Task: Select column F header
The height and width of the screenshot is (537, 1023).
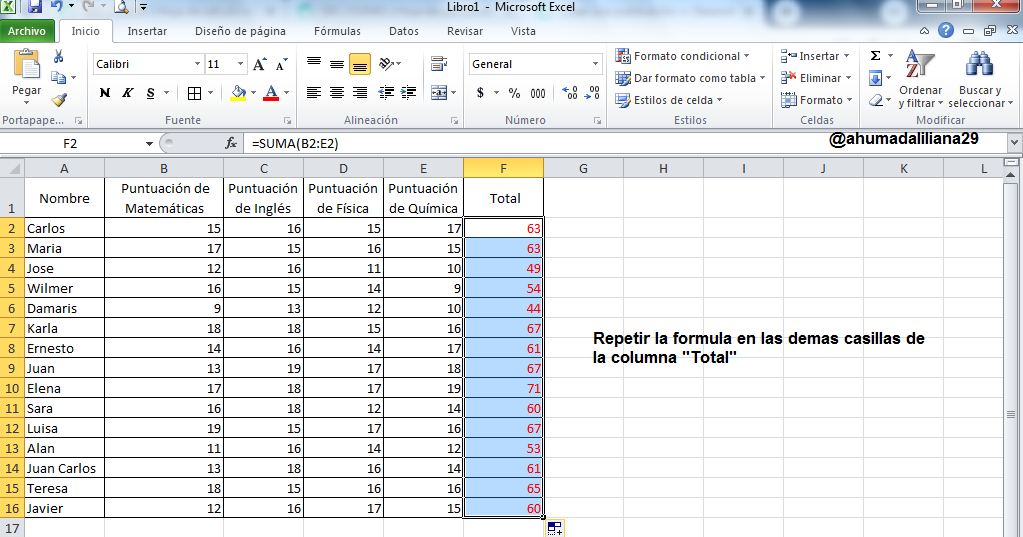Action: (x=504, y=168)
